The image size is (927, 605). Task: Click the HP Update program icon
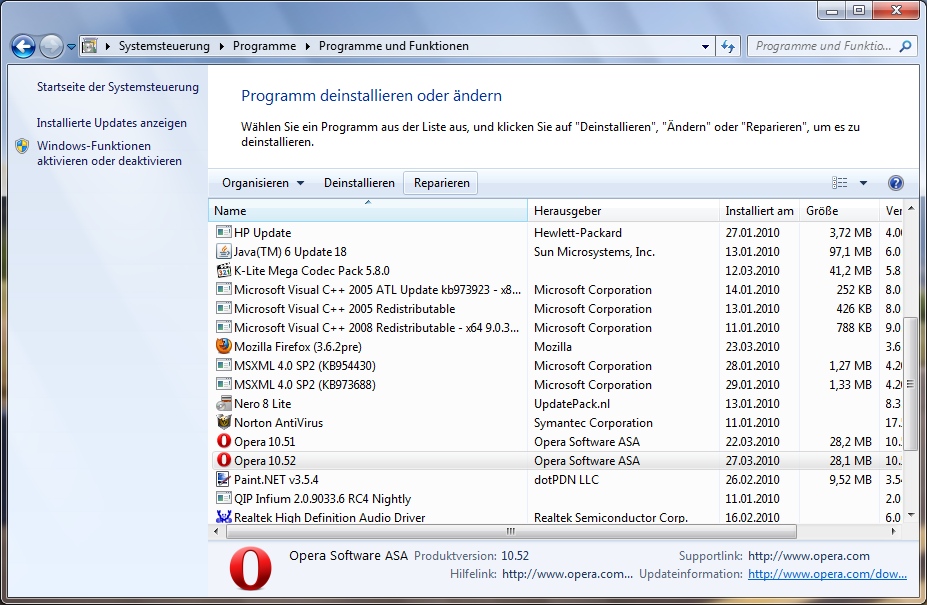click(x=223, y=232)
